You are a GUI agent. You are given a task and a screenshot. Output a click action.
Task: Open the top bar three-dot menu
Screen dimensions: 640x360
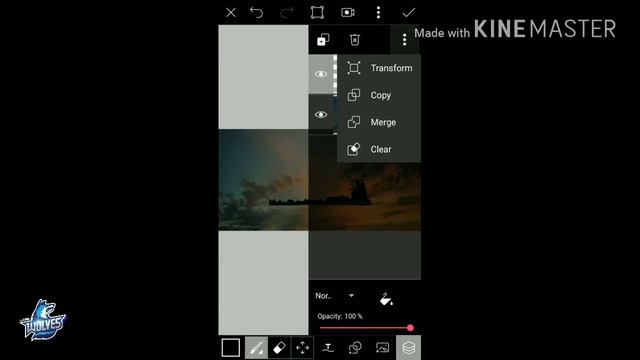coord(378,13)
